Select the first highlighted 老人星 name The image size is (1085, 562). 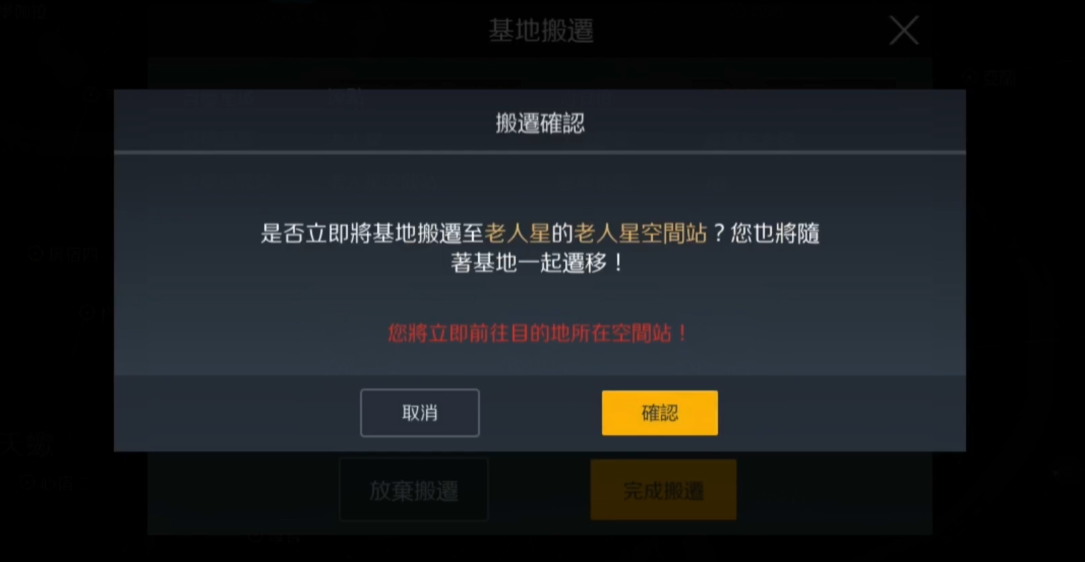[x=518, y=234]
